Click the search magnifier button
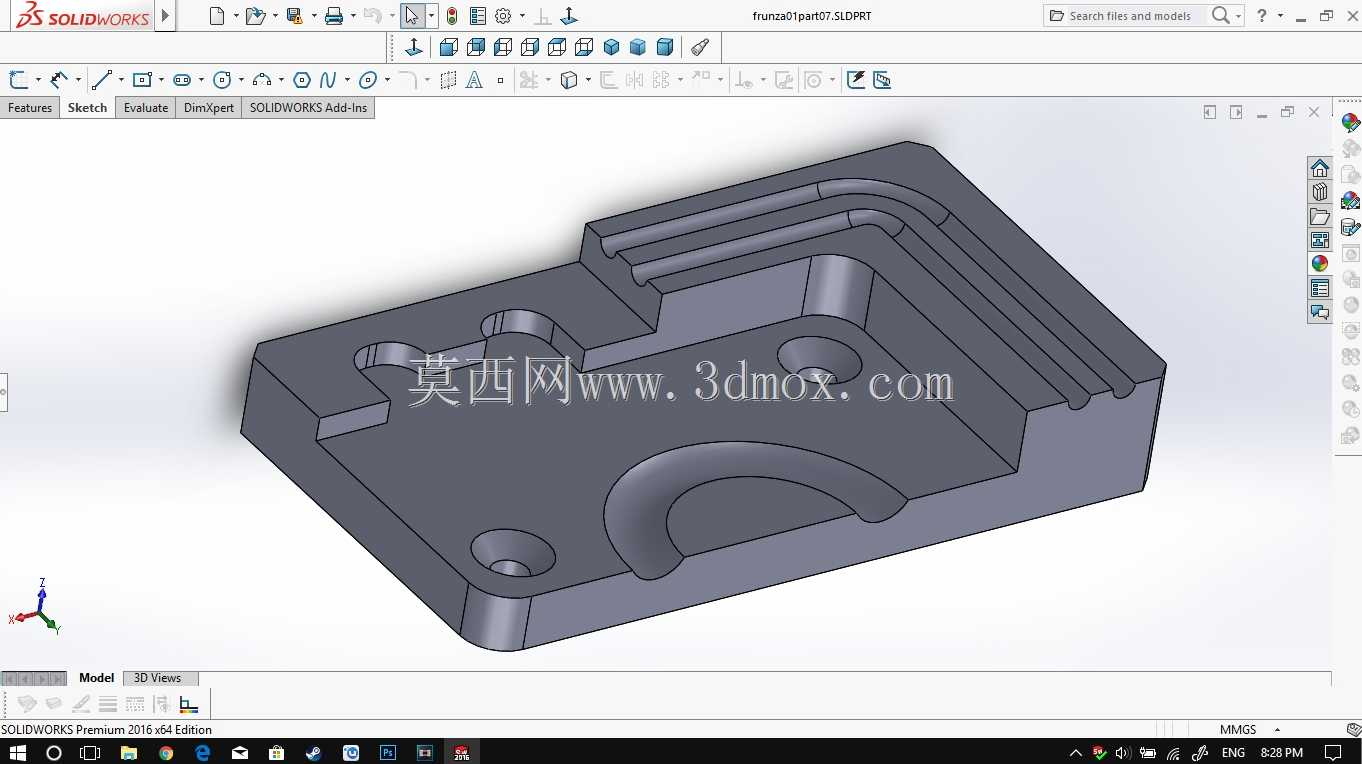This screenshot has height=764, width=1362. pyautogui.click(x=1221, y=16)
